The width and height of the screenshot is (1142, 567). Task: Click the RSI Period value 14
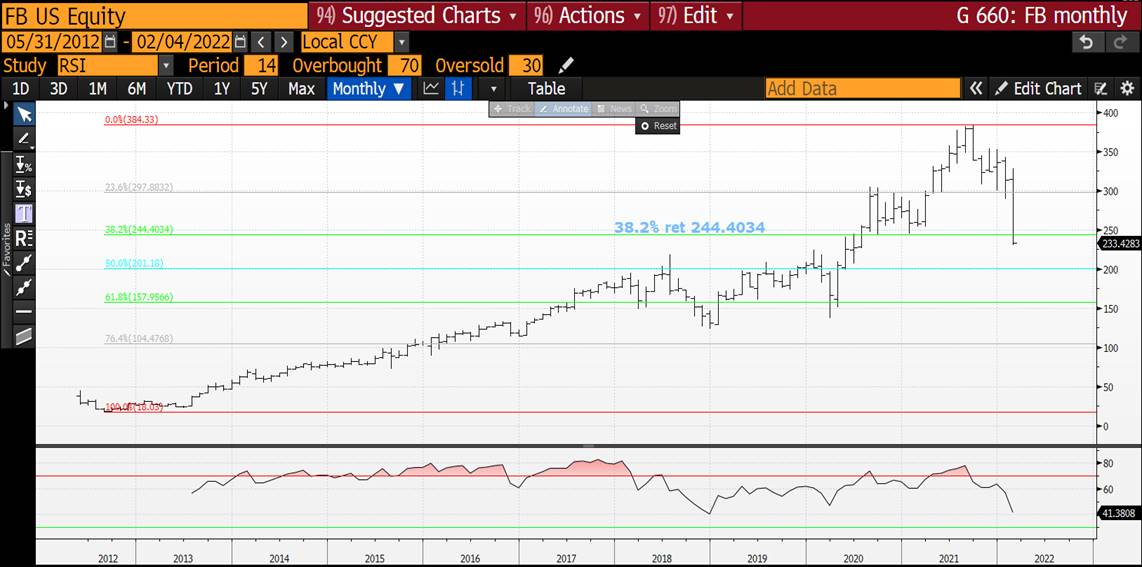(x=261, y=66)
